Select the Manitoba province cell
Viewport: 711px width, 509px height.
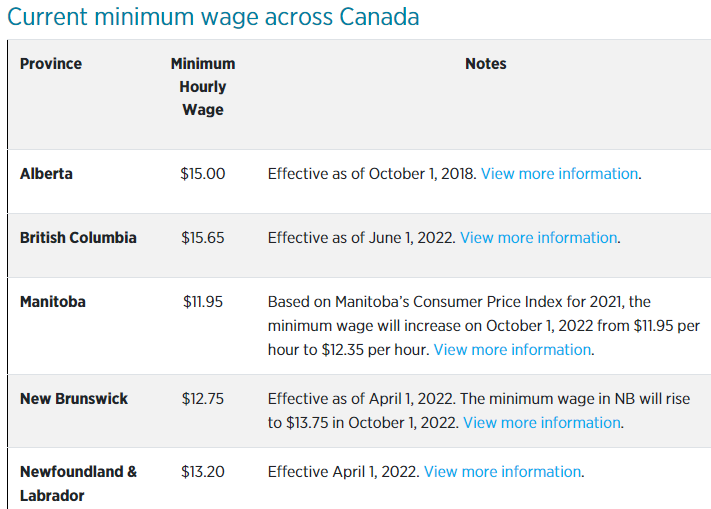coord(53,301)
